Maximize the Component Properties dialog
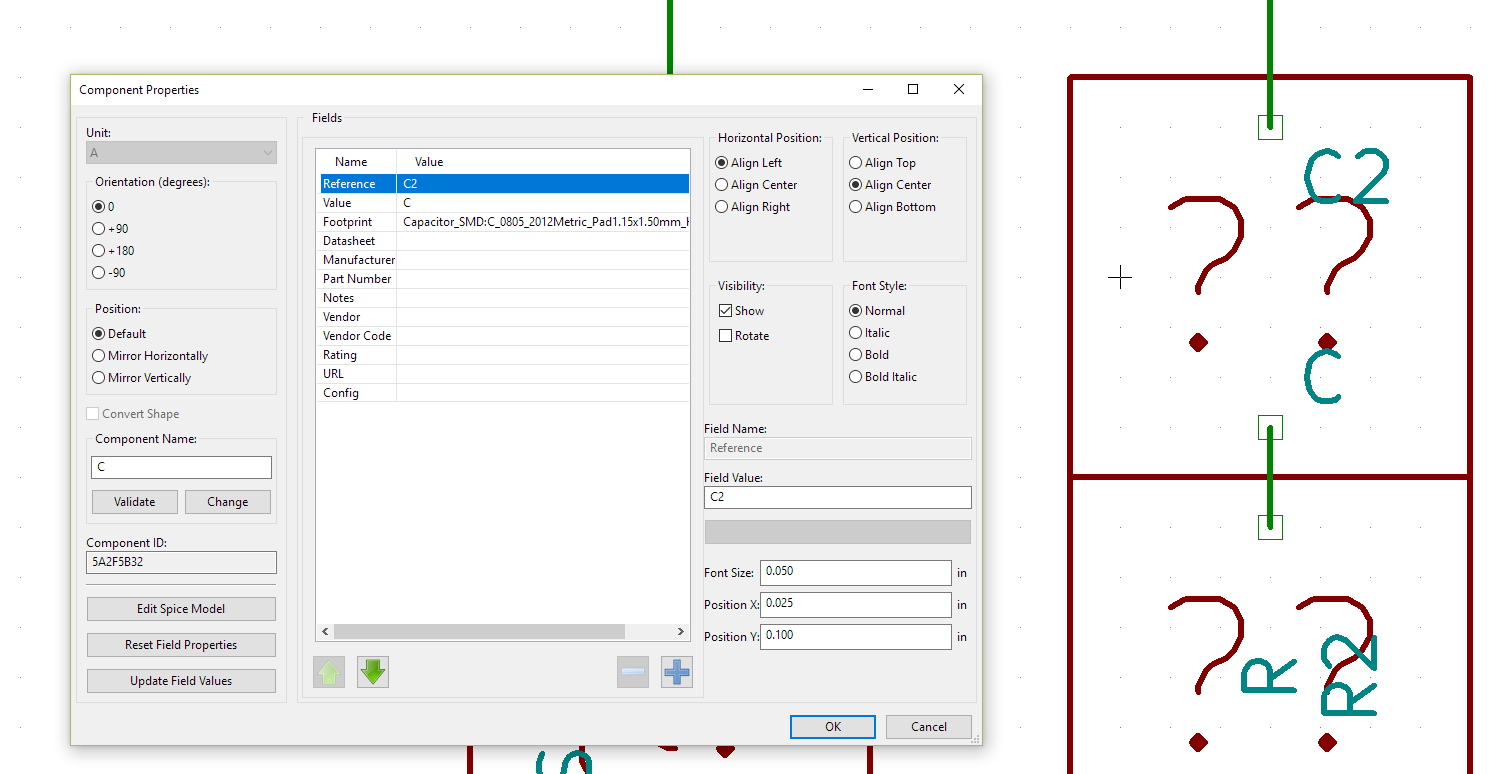1502x774 pixels. point(912,89)
